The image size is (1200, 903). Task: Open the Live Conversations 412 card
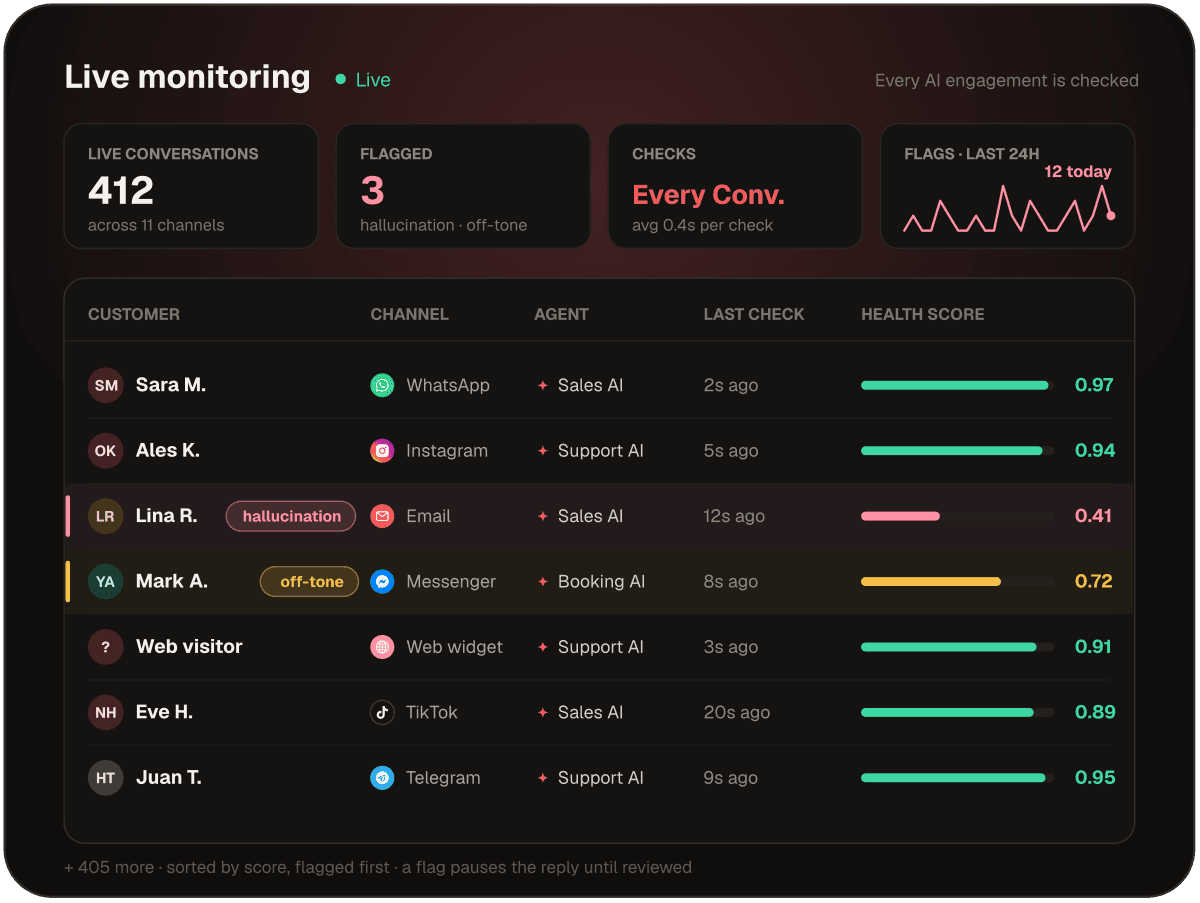[191, 186]
